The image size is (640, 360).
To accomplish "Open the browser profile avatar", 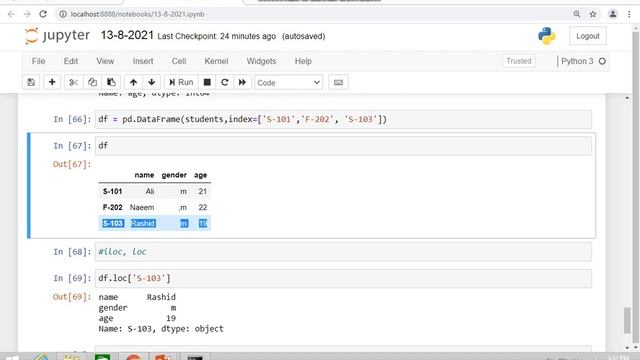I will [x=613, y=14].
